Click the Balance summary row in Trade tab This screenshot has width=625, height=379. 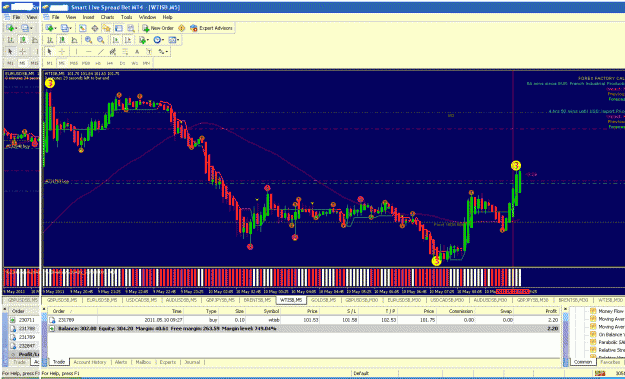[303, 329]
